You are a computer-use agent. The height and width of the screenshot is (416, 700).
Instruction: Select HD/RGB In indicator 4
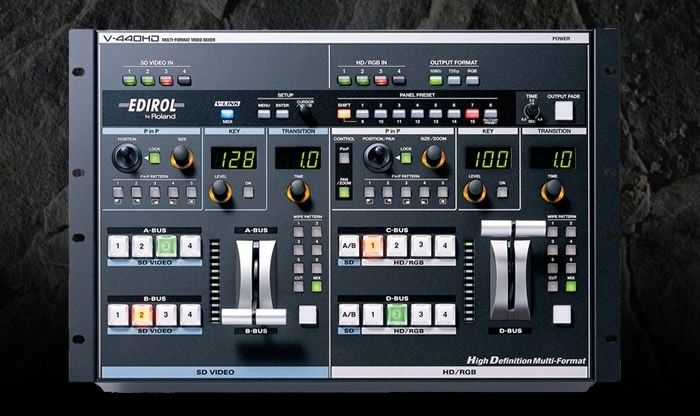(x=399, y=81)
